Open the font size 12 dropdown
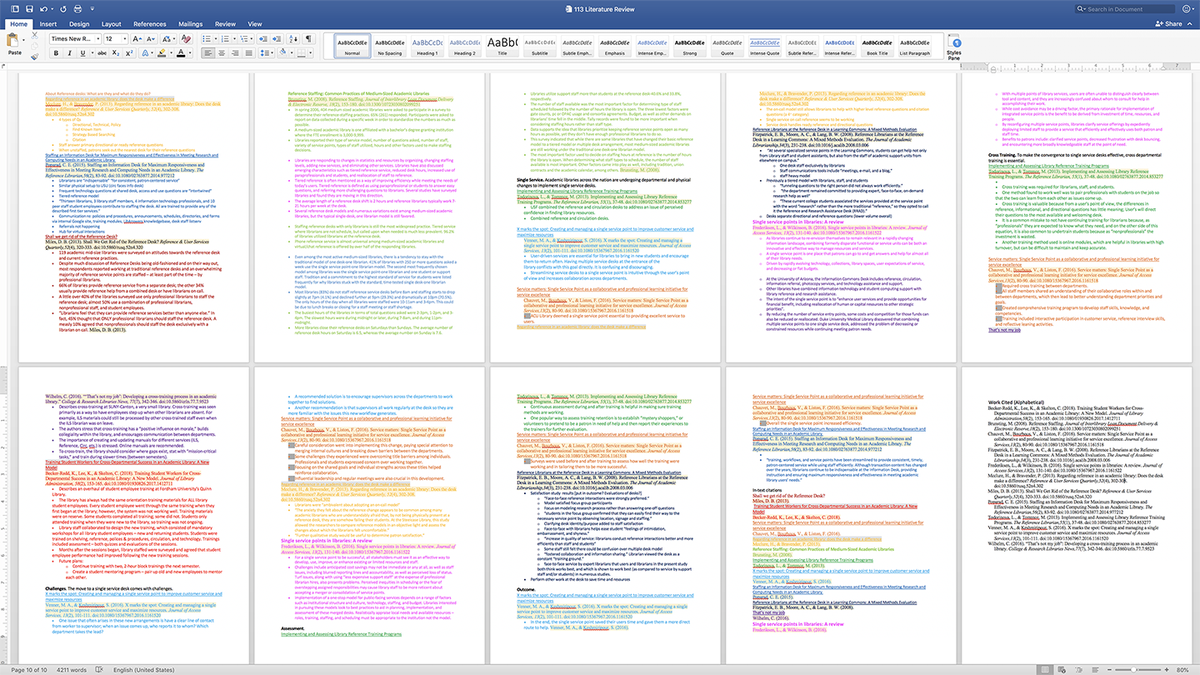The height and width of the screenshot is (675, 1200). (125, 39)
